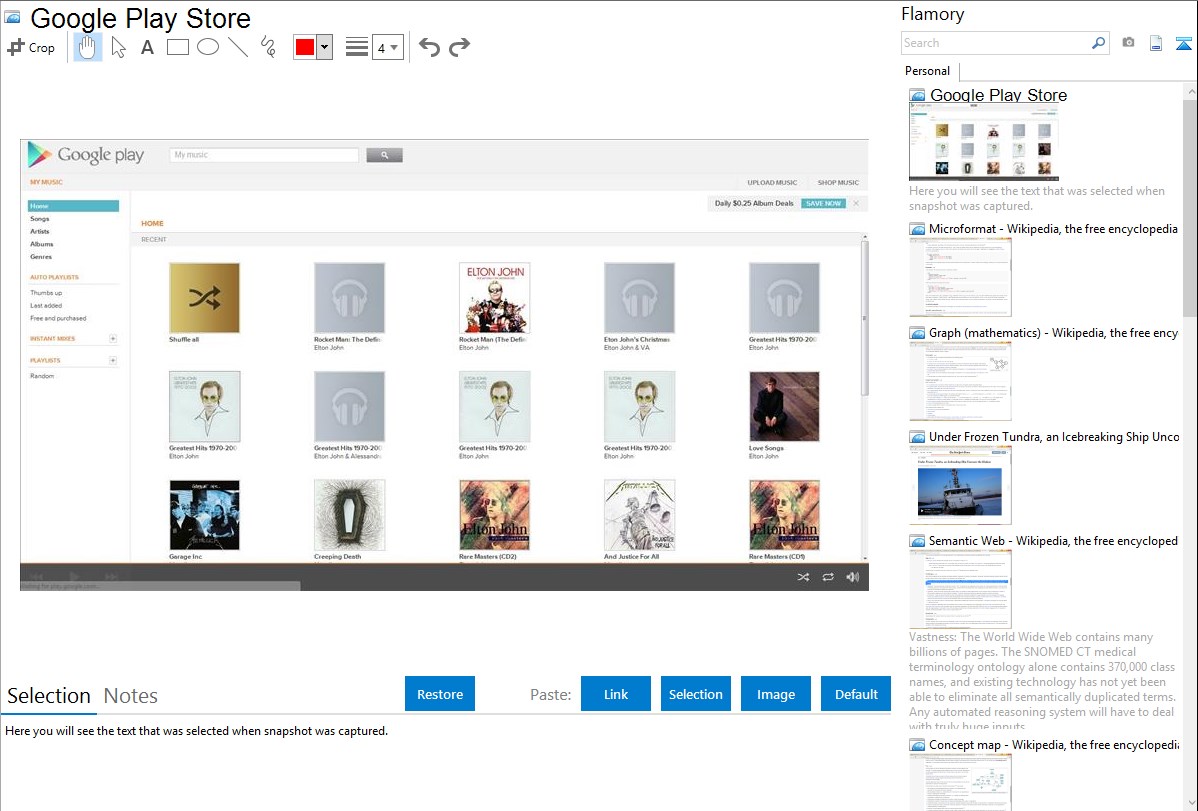This screenshot has height=811, width=1198.
Task: Open the Microformat Wikipedia snapshot title
Action: [x=1053, y=229]
